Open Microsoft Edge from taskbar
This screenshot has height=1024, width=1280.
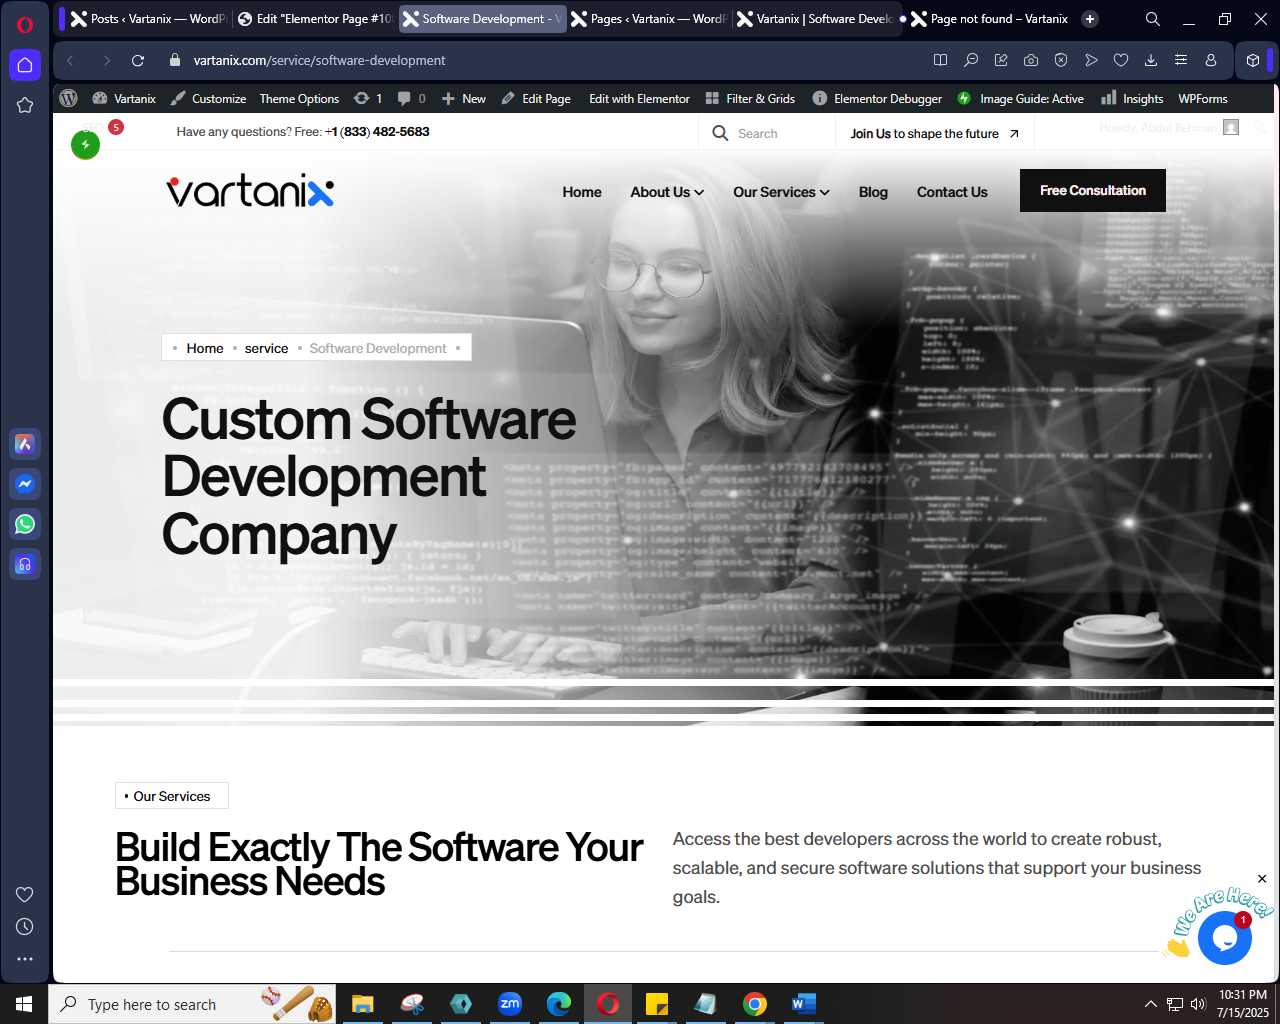[x=559, y=1004]
